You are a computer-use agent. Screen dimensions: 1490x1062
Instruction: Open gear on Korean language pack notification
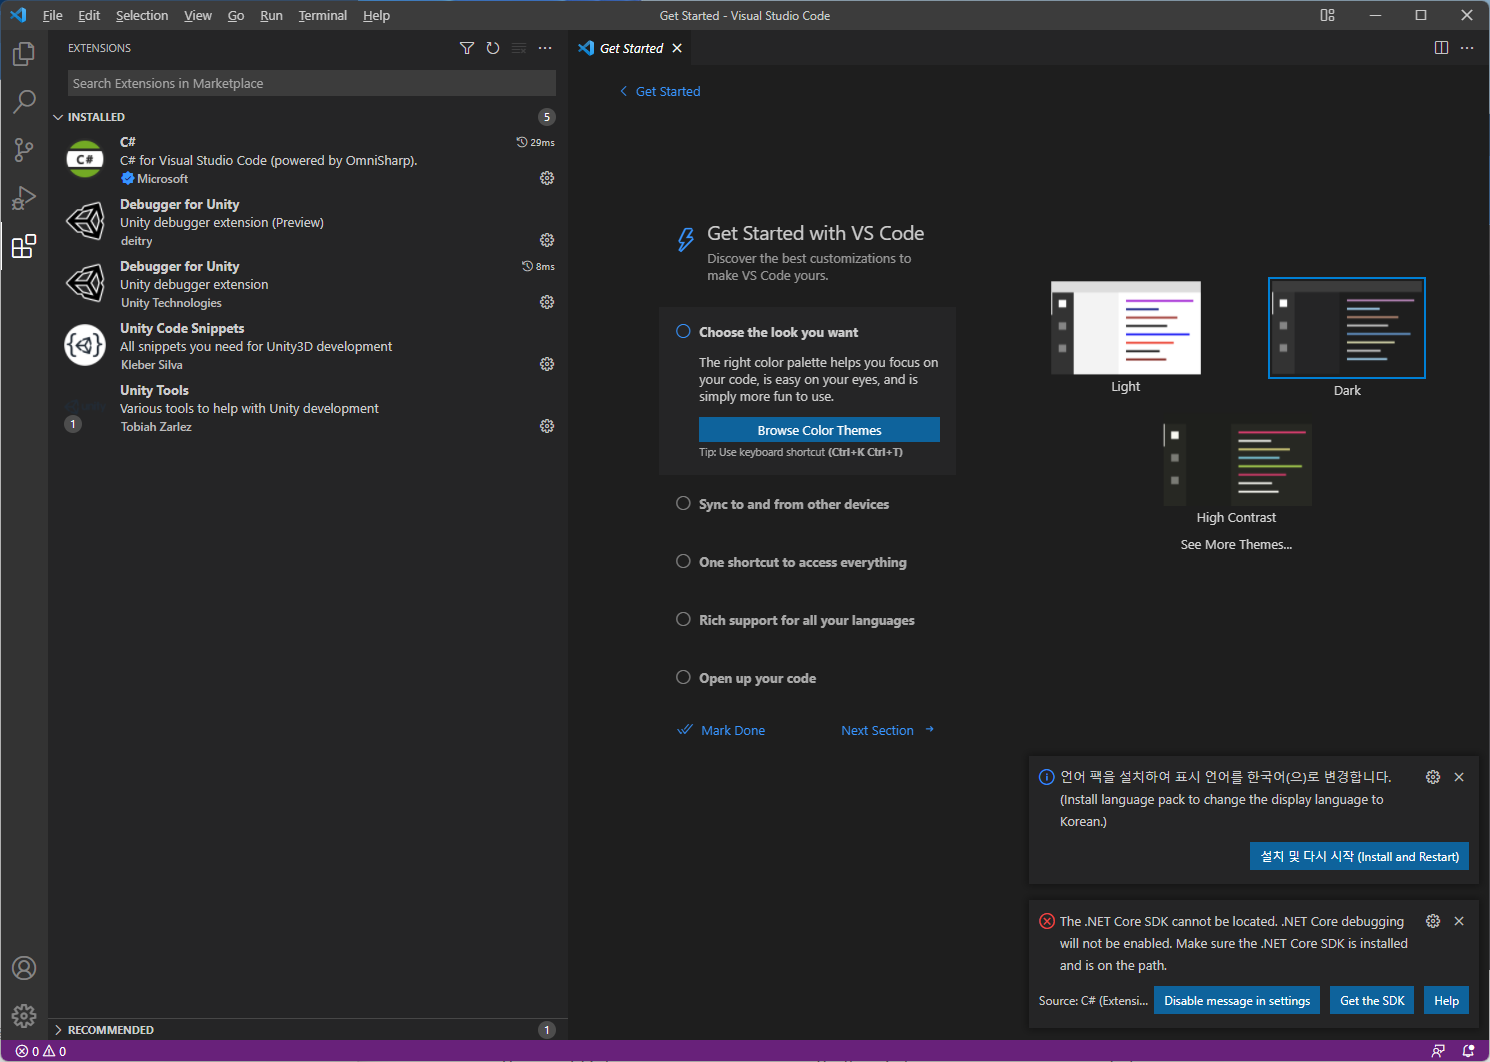1433,777
